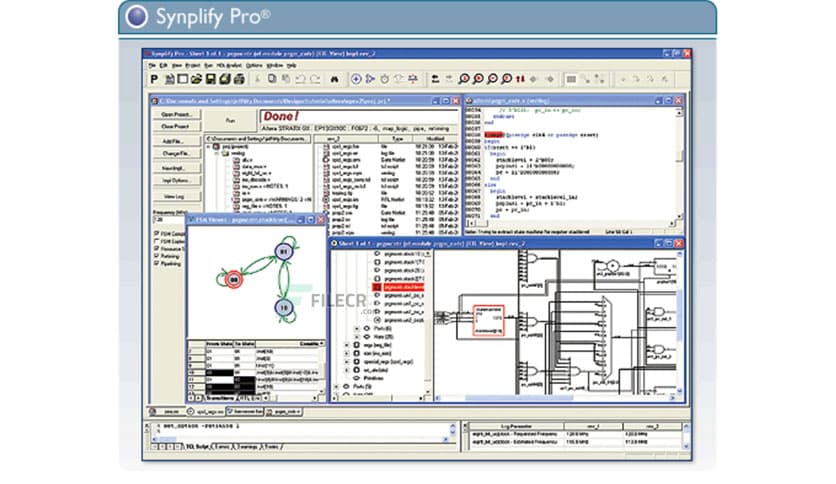Click the redo arrow toolbar icon

(315, 79)
